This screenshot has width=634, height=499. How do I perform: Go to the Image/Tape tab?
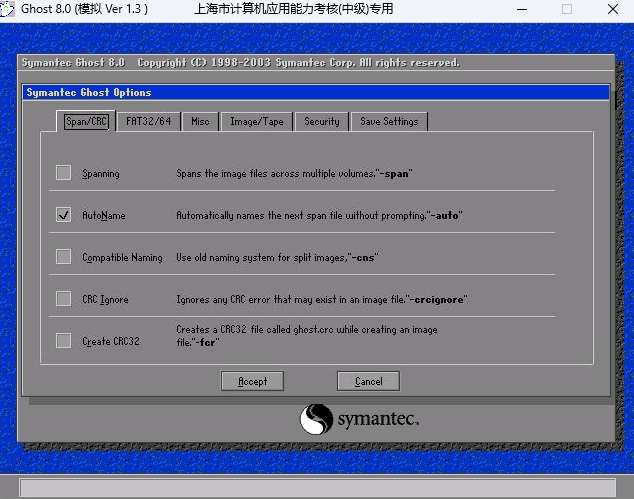pos(257,121)
